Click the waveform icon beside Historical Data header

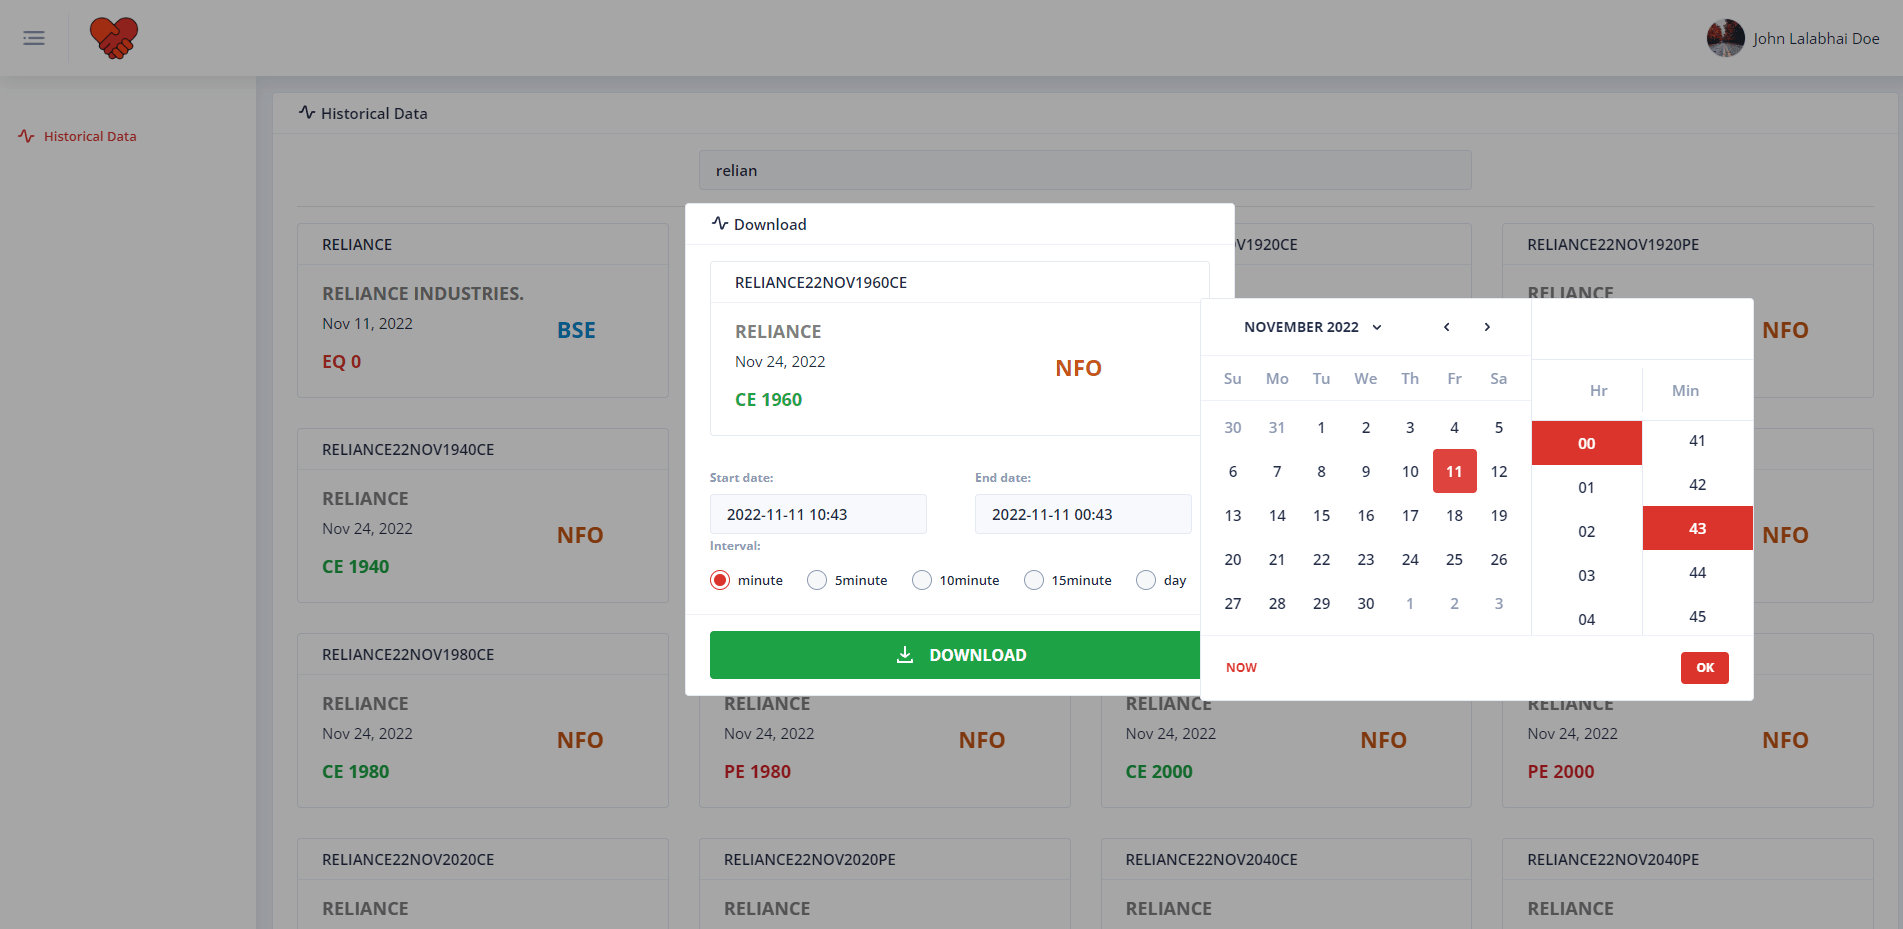point(306,112)
